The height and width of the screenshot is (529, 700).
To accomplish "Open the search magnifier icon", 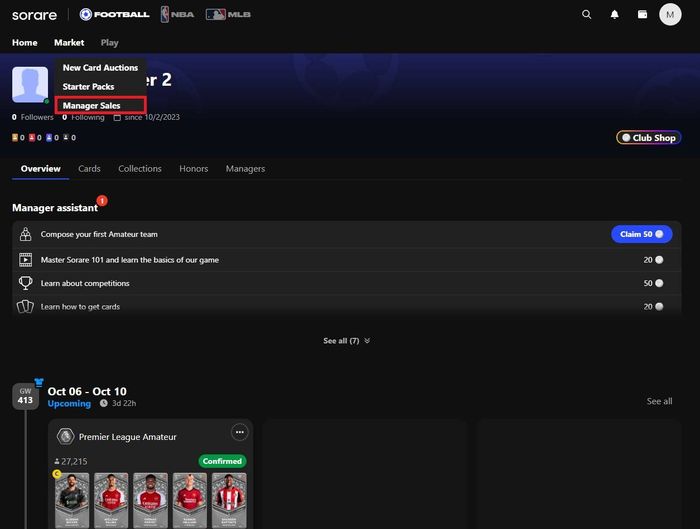I will 587,14.
